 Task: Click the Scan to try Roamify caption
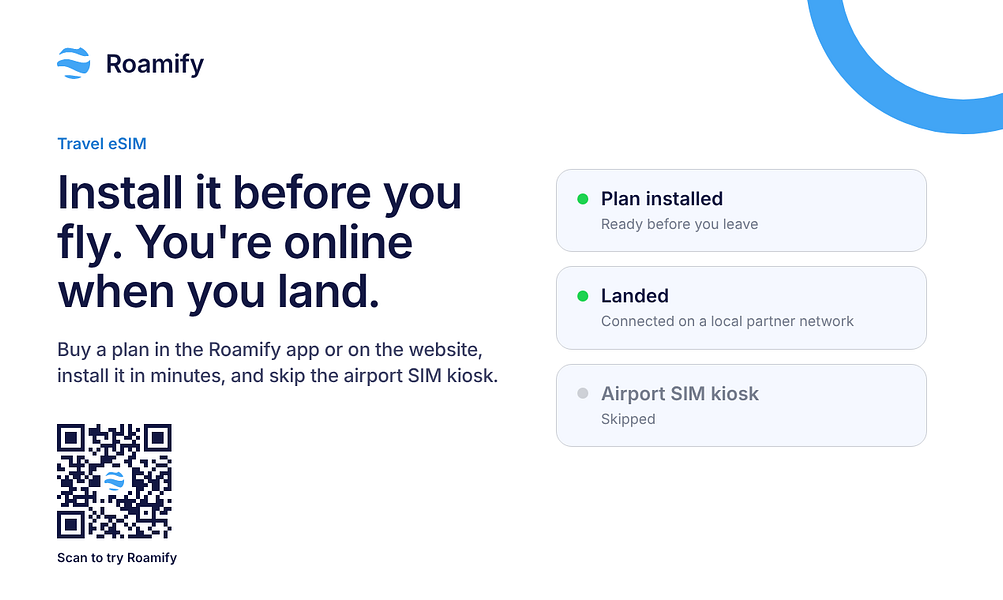(x=117, y=558)
